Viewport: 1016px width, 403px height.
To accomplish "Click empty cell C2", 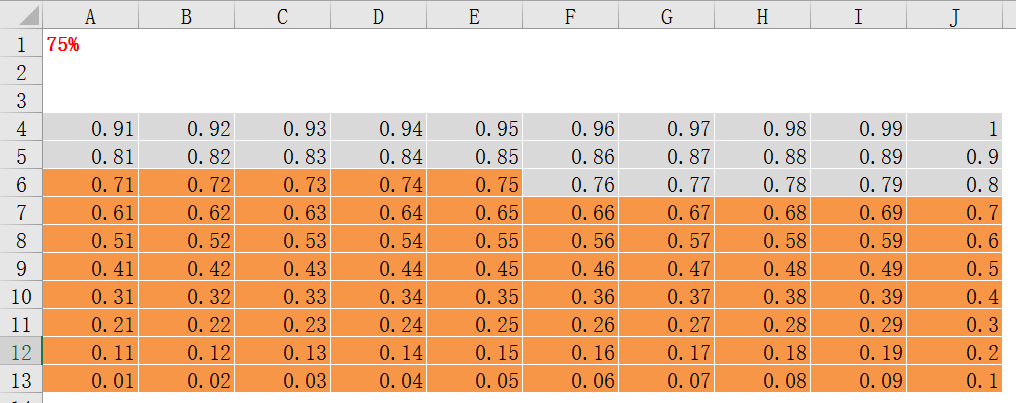I will 282,71.
